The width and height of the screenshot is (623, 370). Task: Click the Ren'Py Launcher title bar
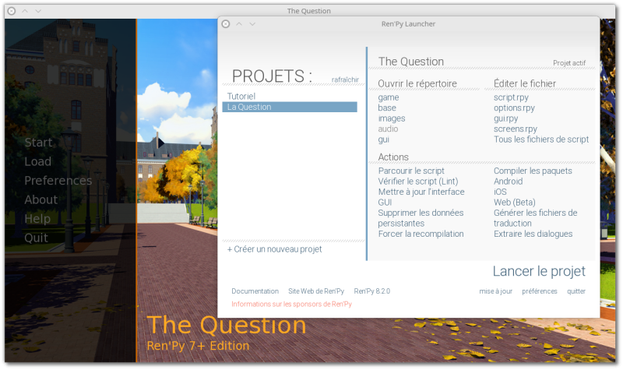click(x=408, y=24)
